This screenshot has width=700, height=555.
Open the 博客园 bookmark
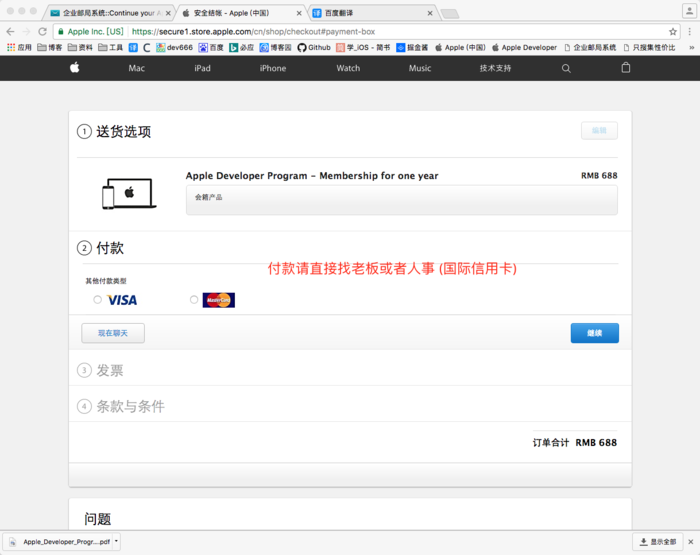tap(275, 47)
